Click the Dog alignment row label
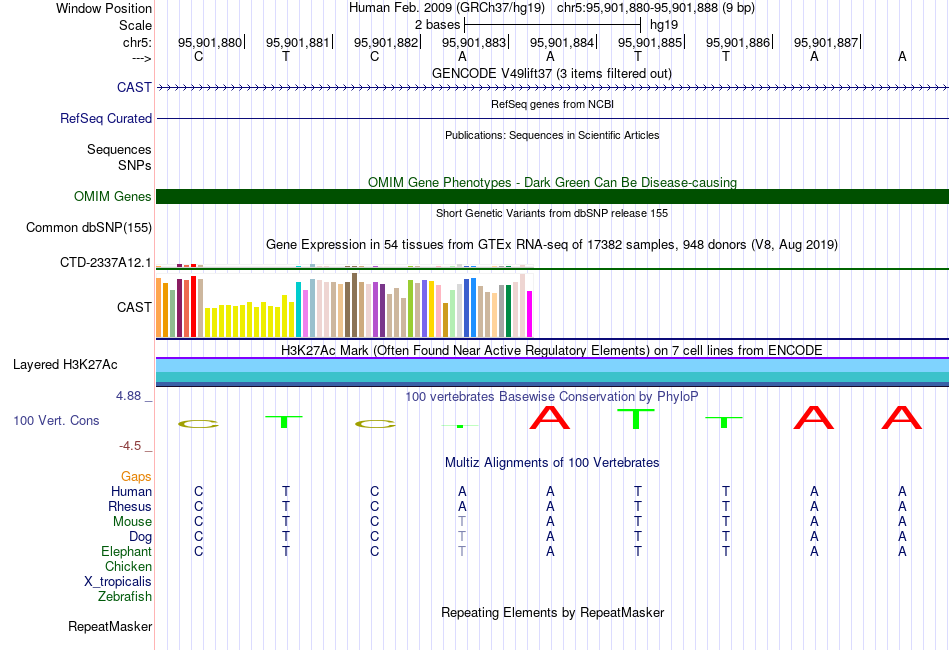 coord(140,537)
